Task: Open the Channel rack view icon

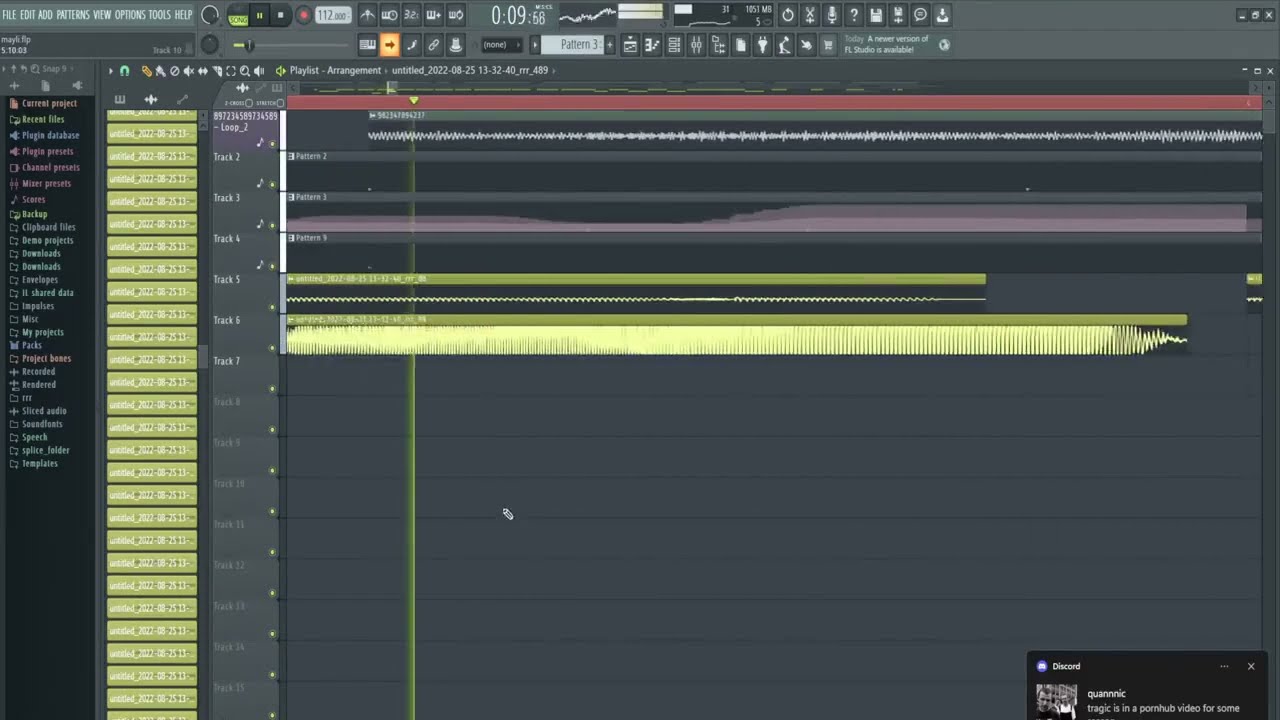Action: [x=674, y=45]
